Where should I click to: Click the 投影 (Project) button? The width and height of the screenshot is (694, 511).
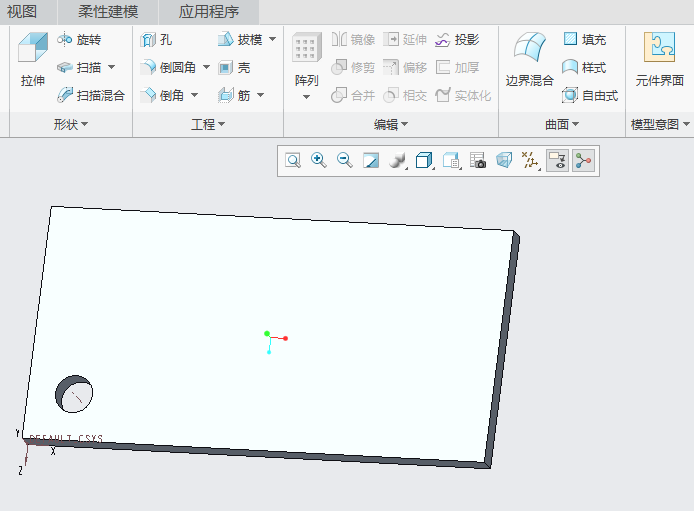point(457,40)
